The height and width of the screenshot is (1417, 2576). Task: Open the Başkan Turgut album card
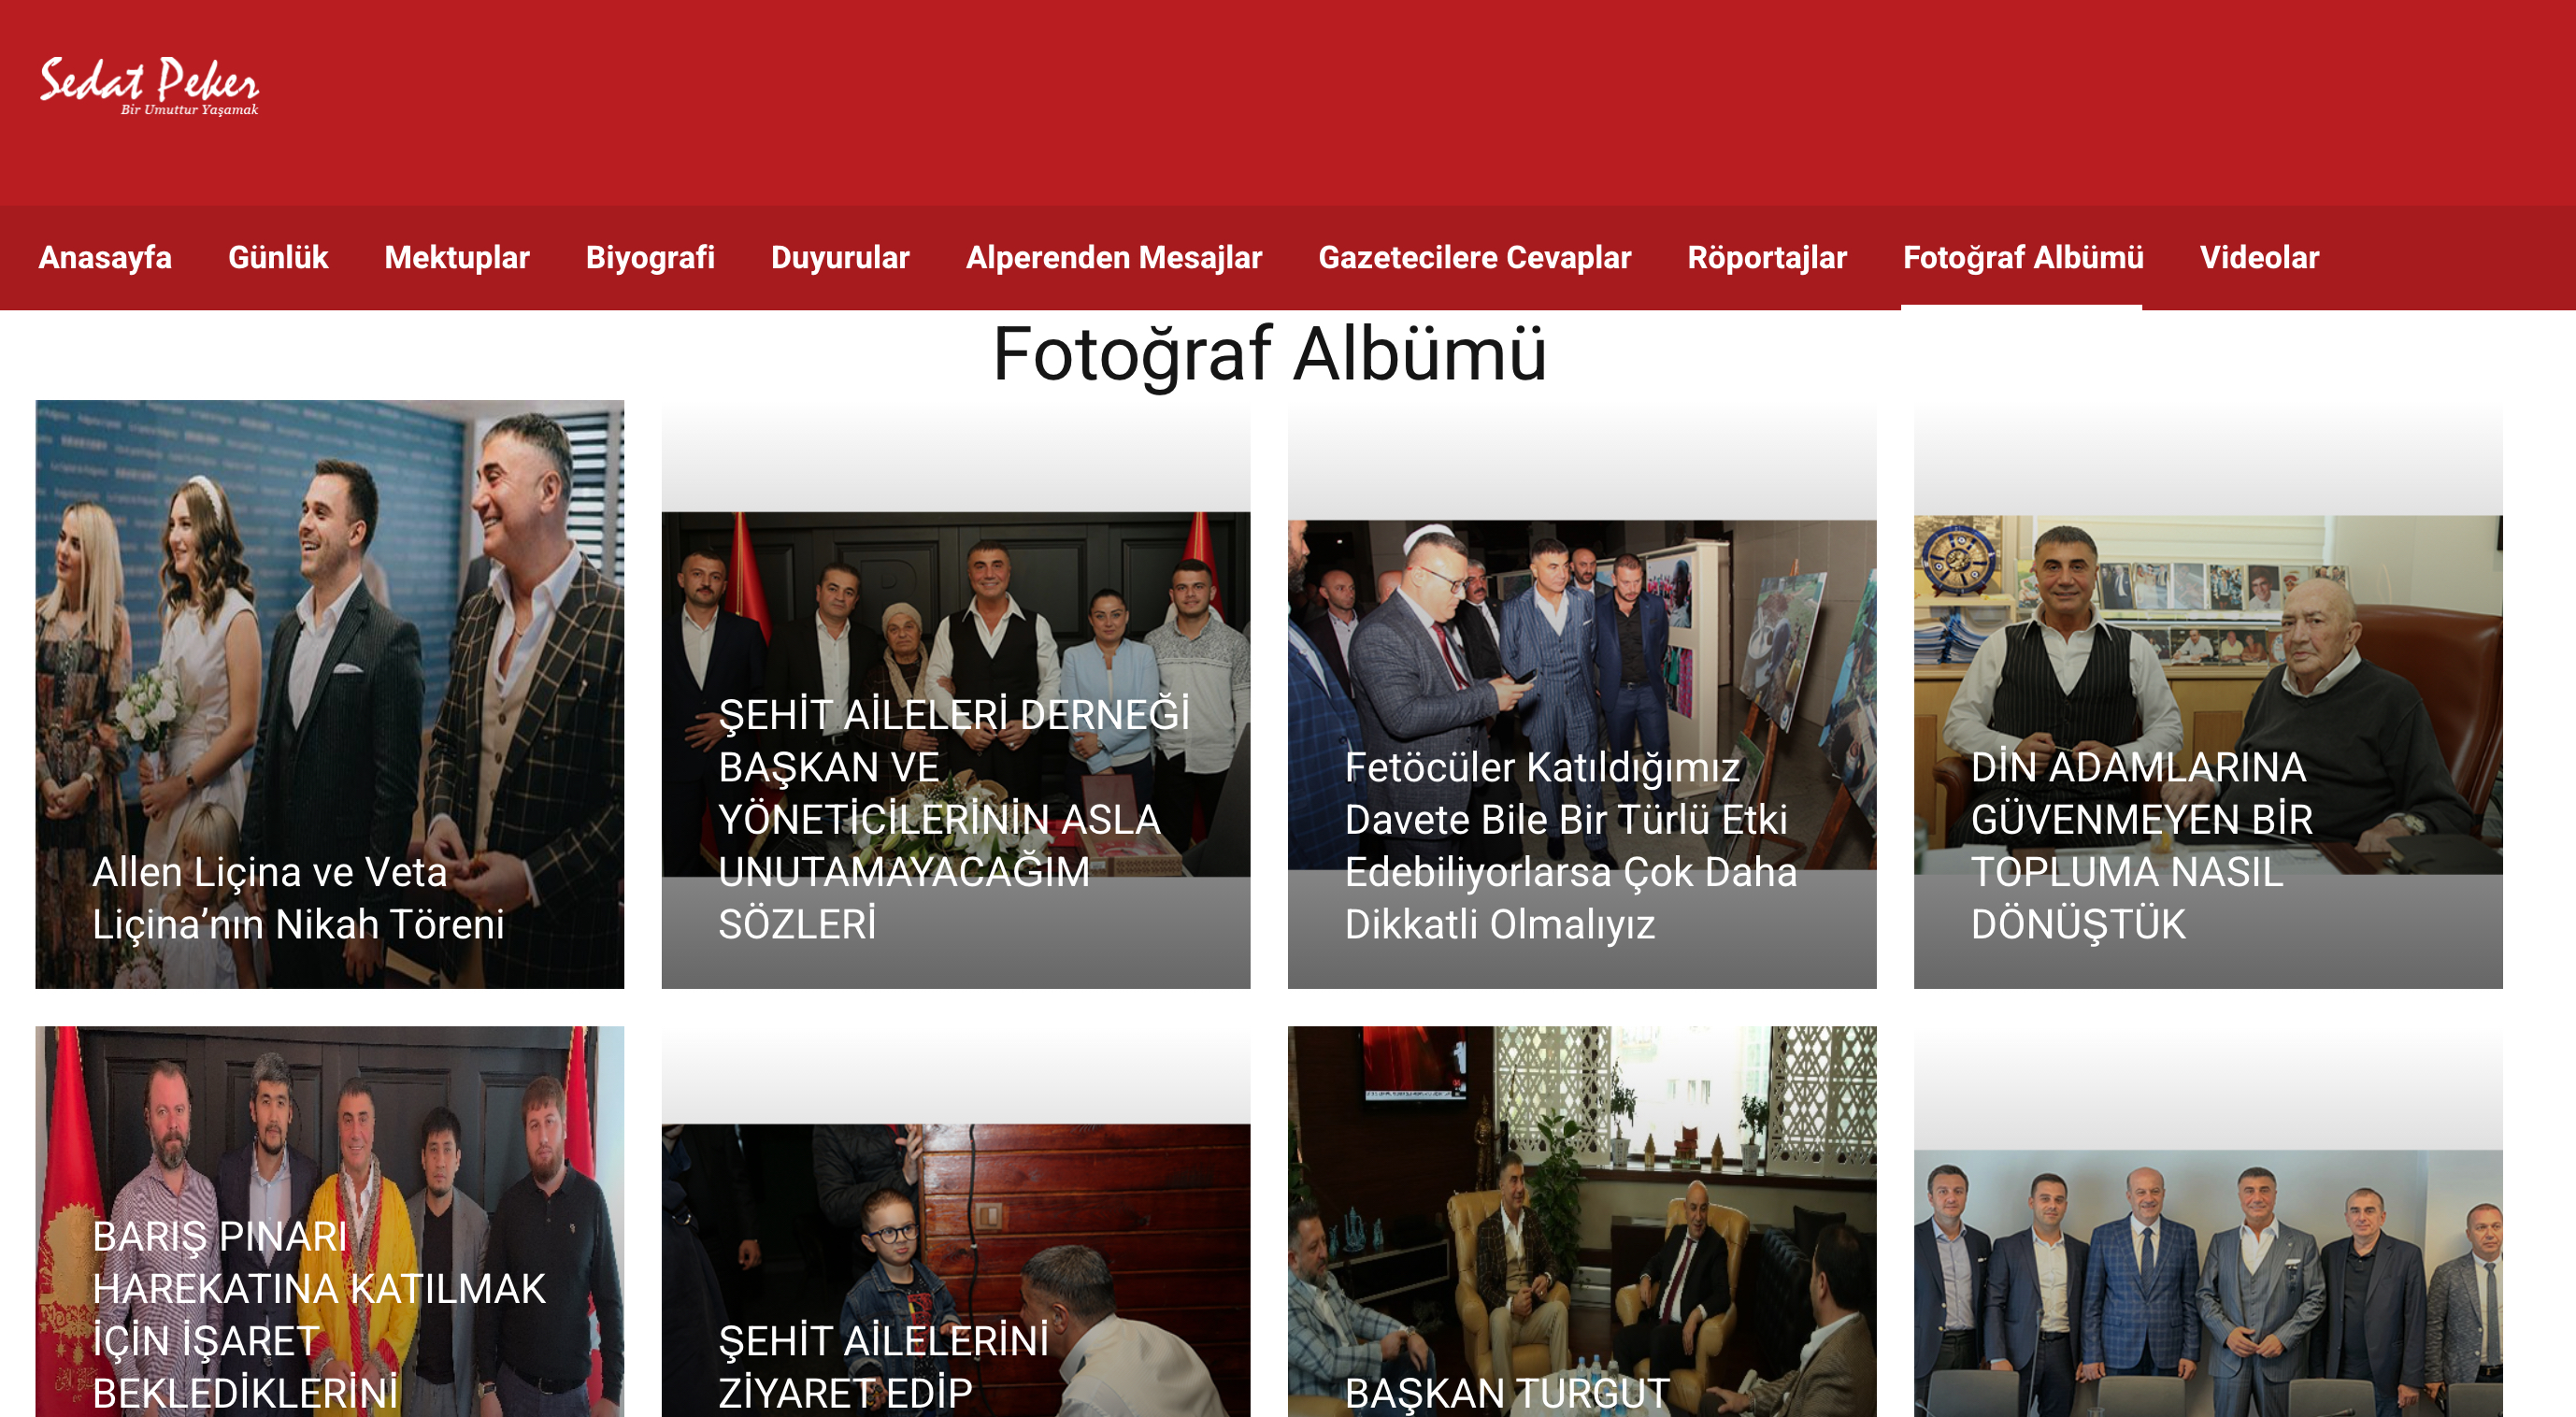point(1505,1391)
